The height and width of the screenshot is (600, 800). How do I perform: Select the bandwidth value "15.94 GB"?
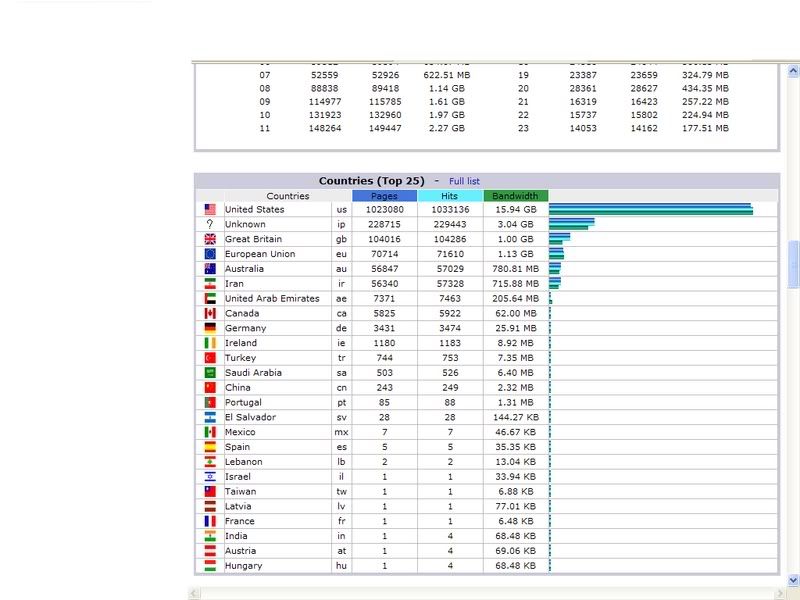pyautogui.click(x=516, y=210)
